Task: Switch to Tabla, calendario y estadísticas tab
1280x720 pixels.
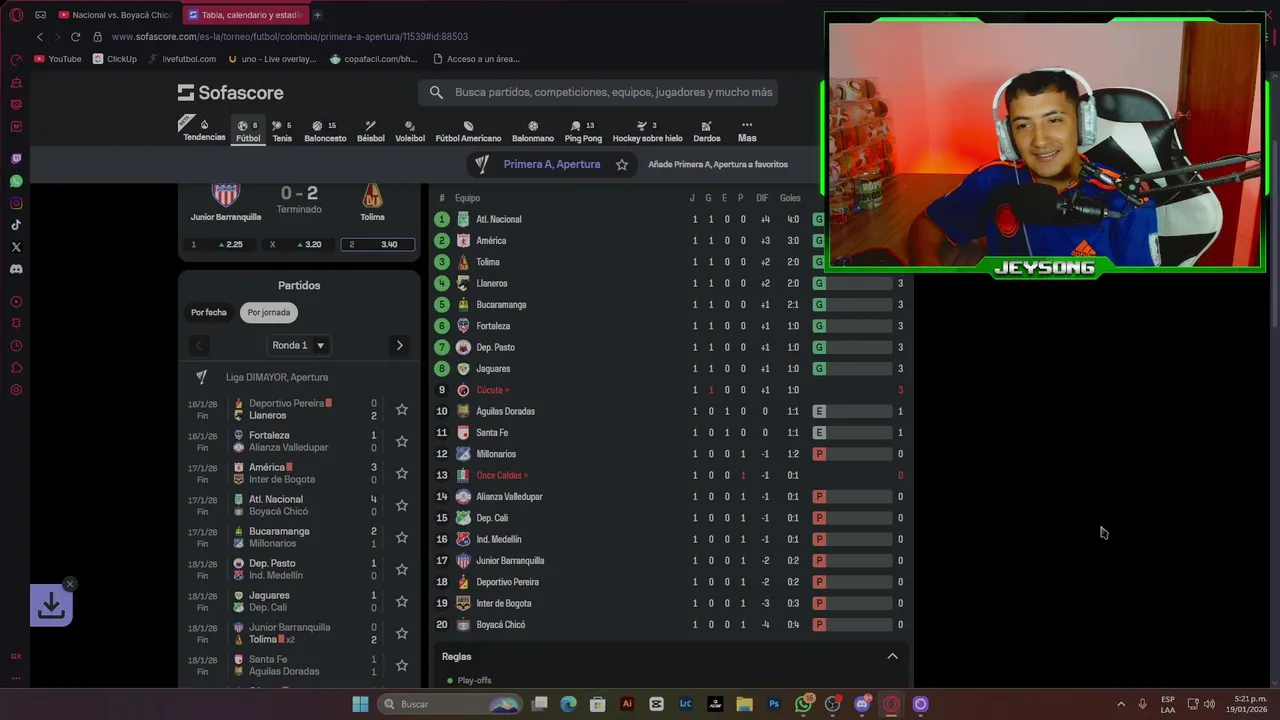Action: tap(244, 15)
